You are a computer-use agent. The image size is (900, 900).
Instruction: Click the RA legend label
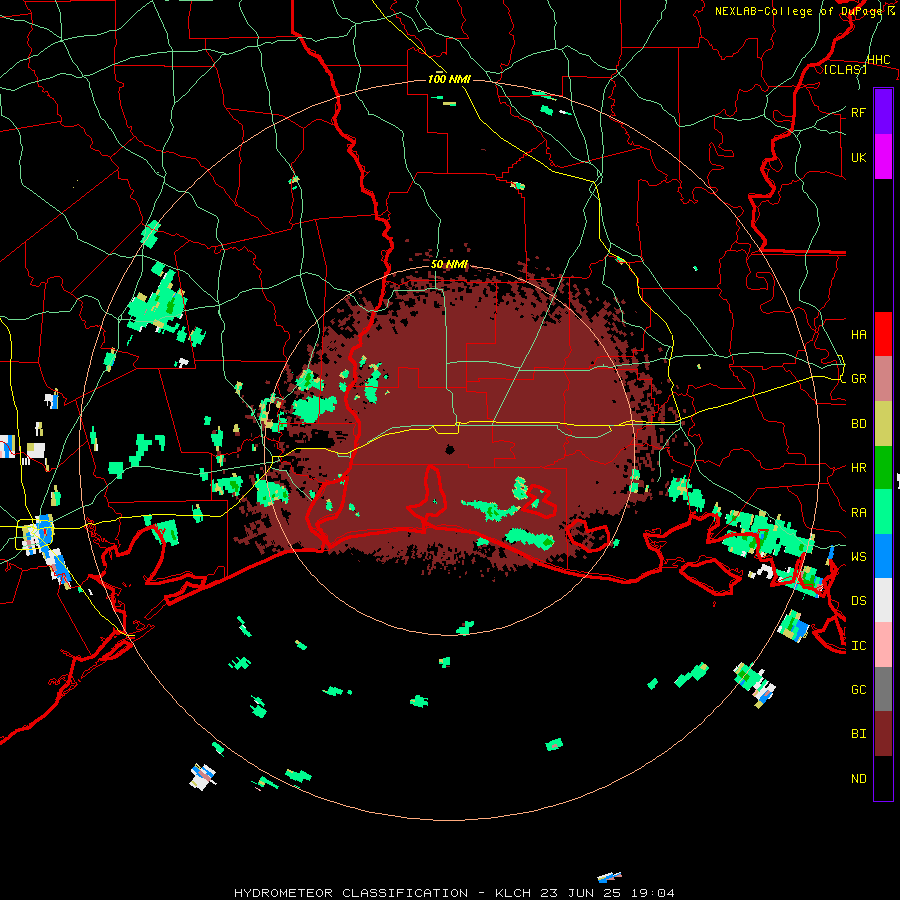pos(858,513)
